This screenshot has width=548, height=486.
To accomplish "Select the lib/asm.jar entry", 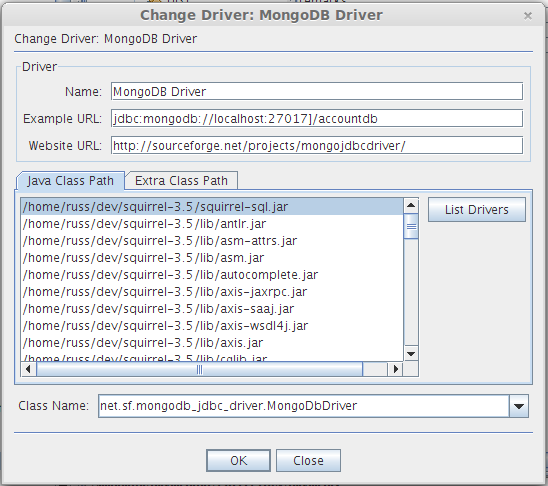I will pyautogui.click(x=212, y=258).
